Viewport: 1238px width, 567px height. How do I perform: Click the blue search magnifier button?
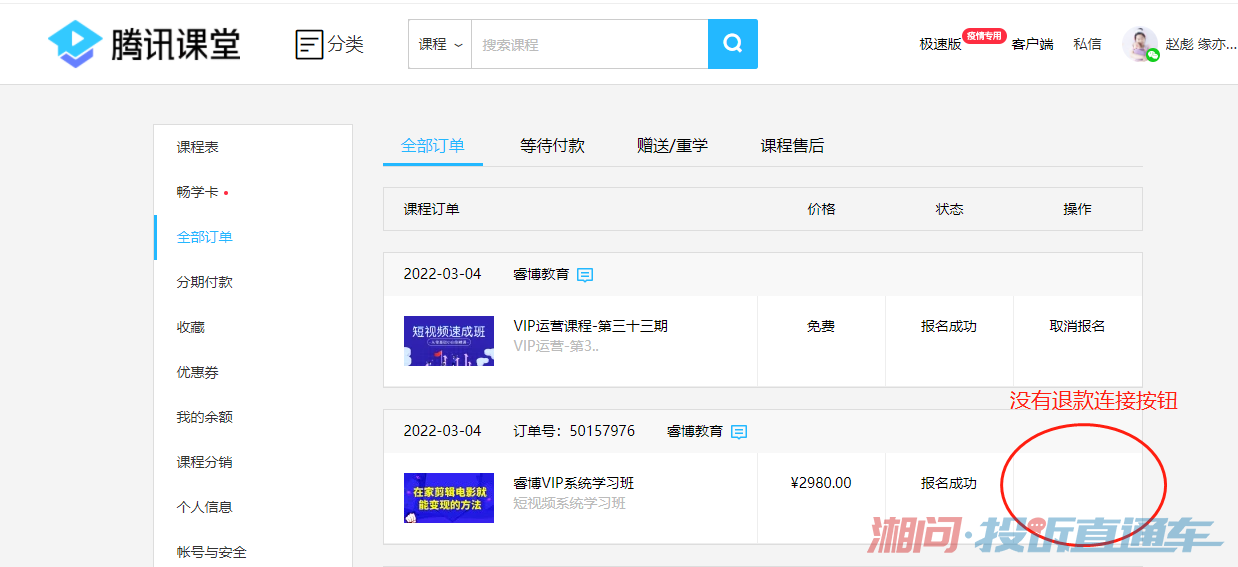coord(733,44)
